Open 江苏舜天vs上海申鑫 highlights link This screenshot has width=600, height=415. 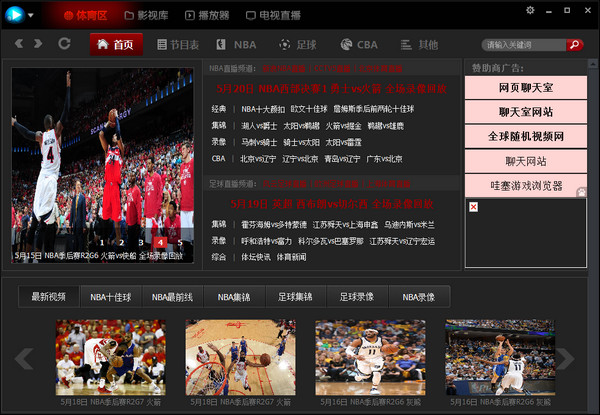(x=345, y=225)
